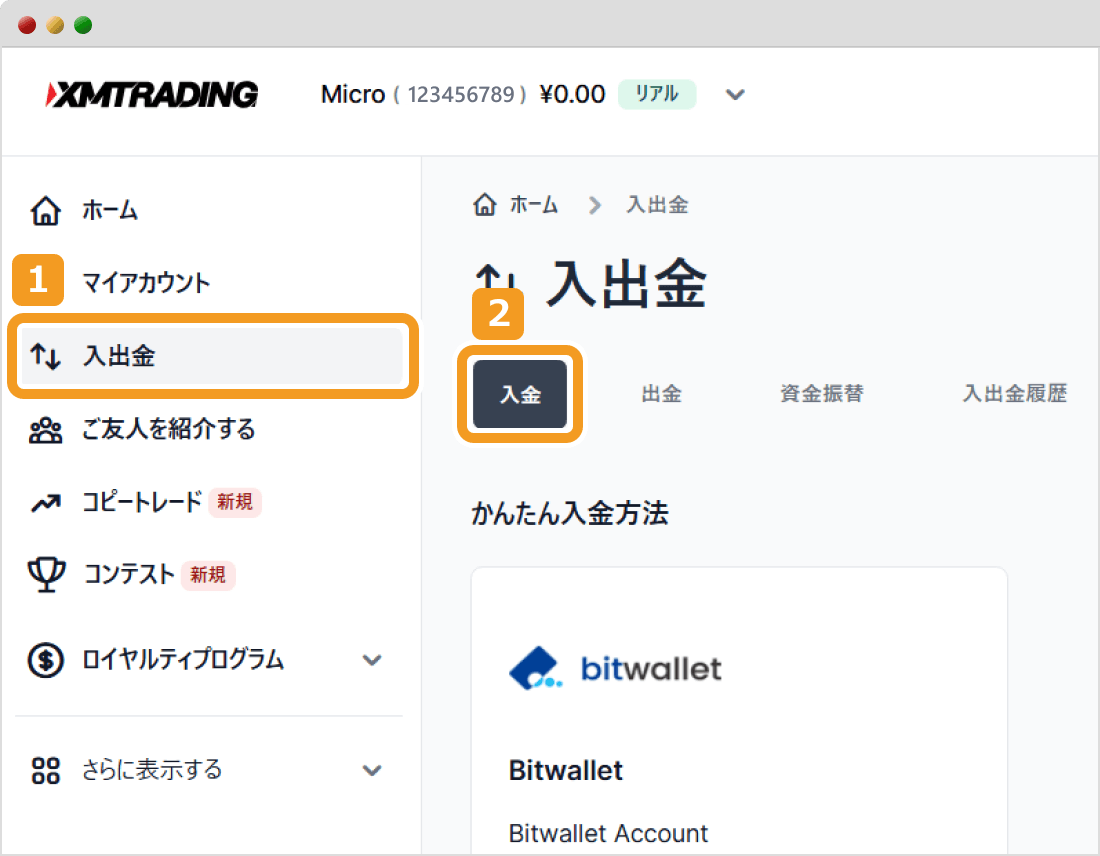
Task: Click the show-more grid icon
Action: (x=46, y=770)
